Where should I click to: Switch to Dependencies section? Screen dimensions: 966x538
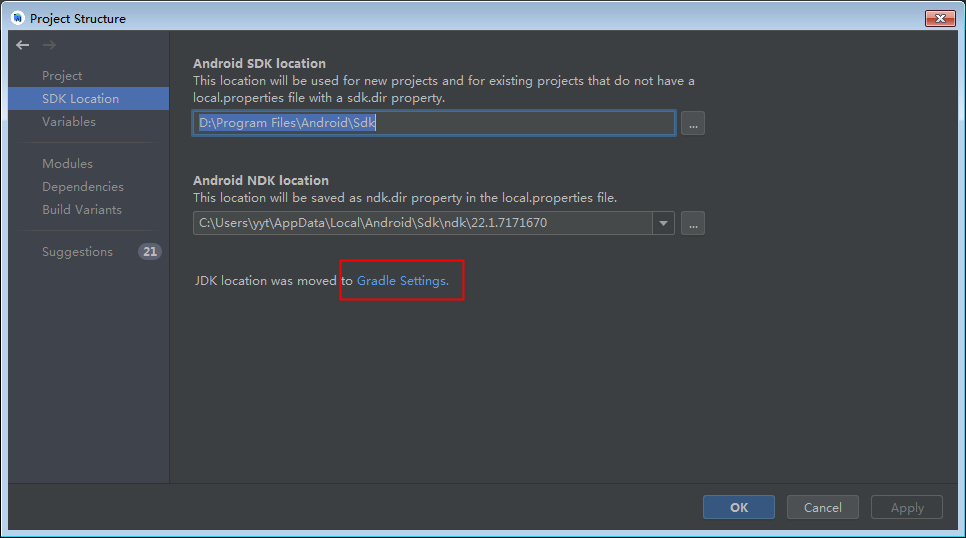[x=83, y=187]
